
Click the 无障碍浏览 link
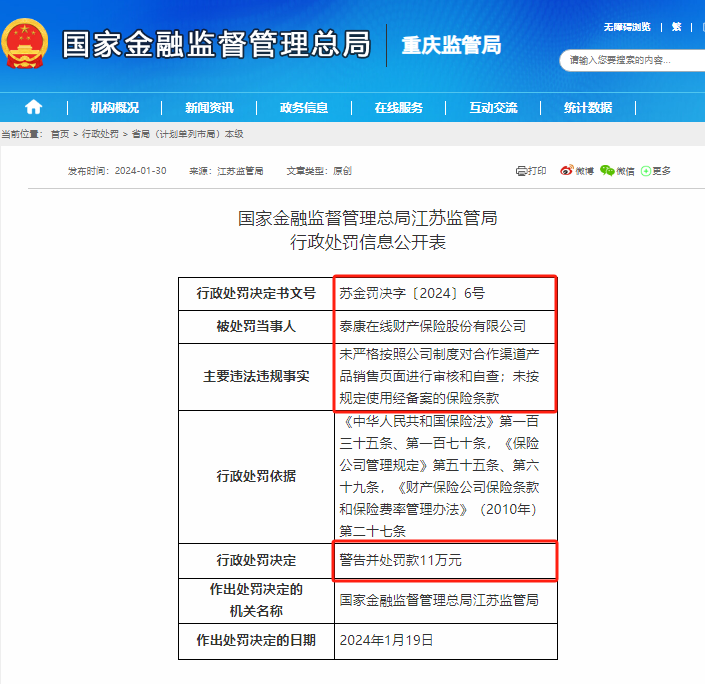626,26
